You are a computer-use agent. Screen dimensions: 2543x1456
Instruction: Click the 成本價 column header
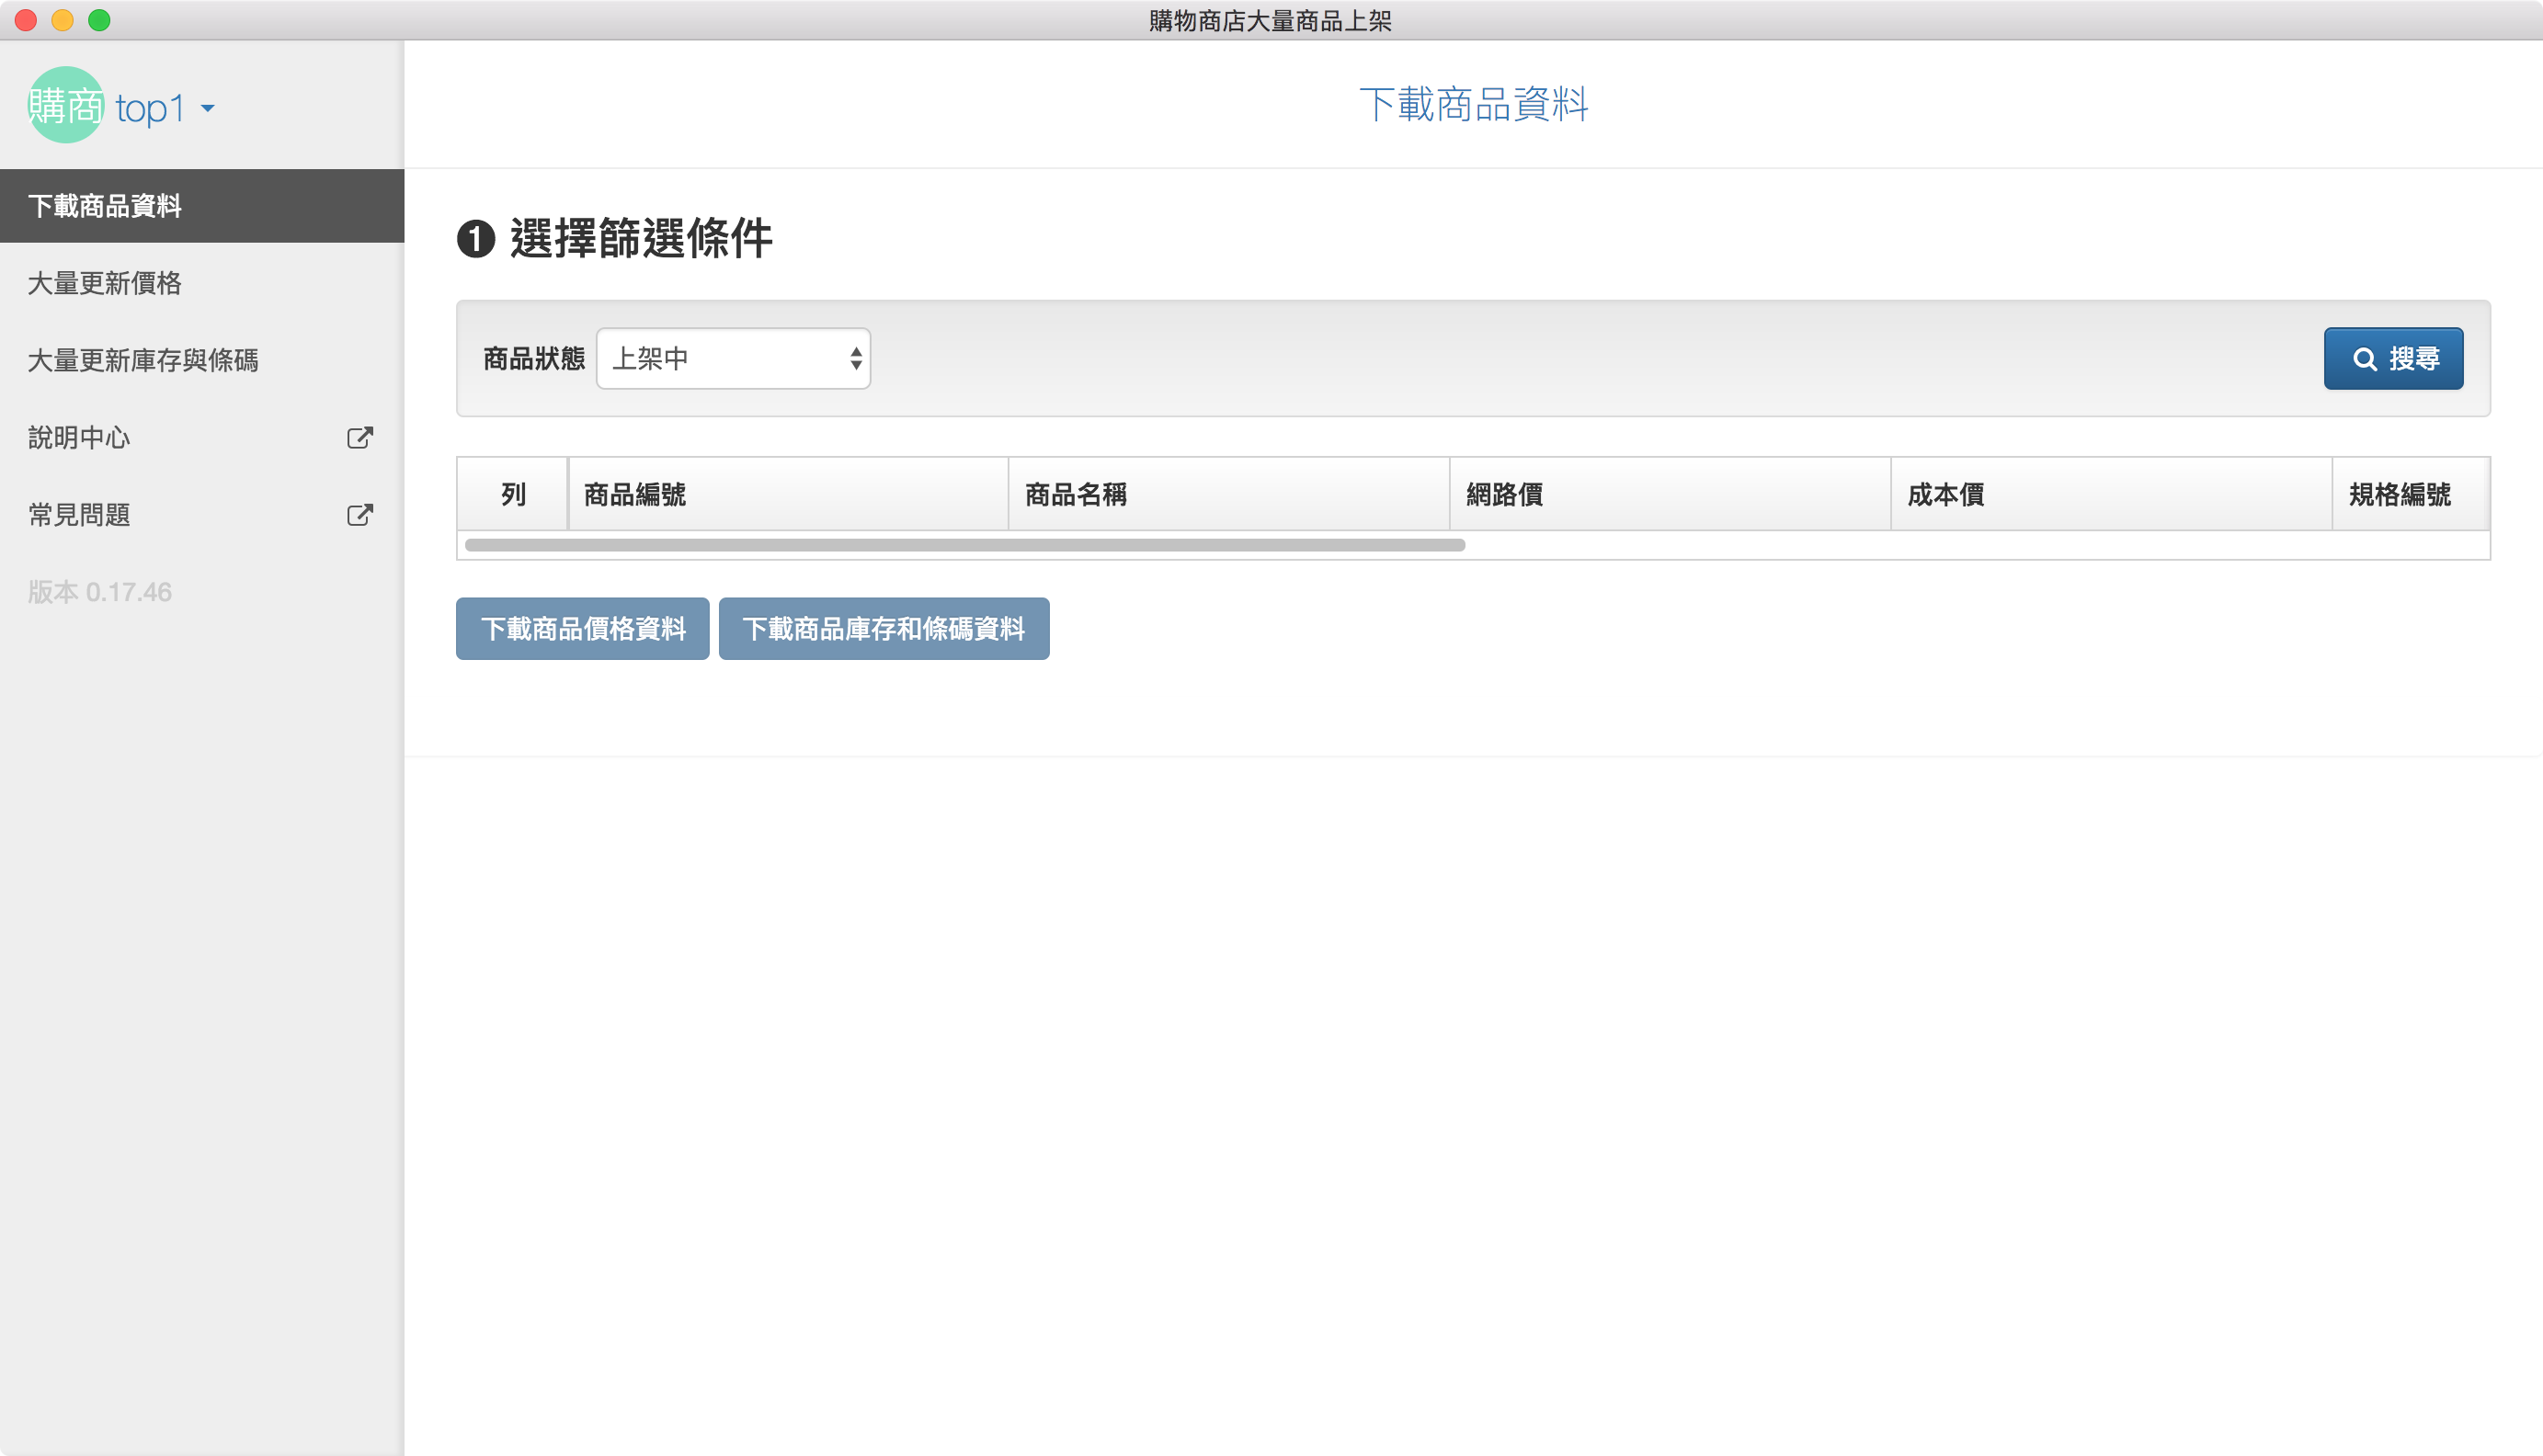click(2111, 494)
